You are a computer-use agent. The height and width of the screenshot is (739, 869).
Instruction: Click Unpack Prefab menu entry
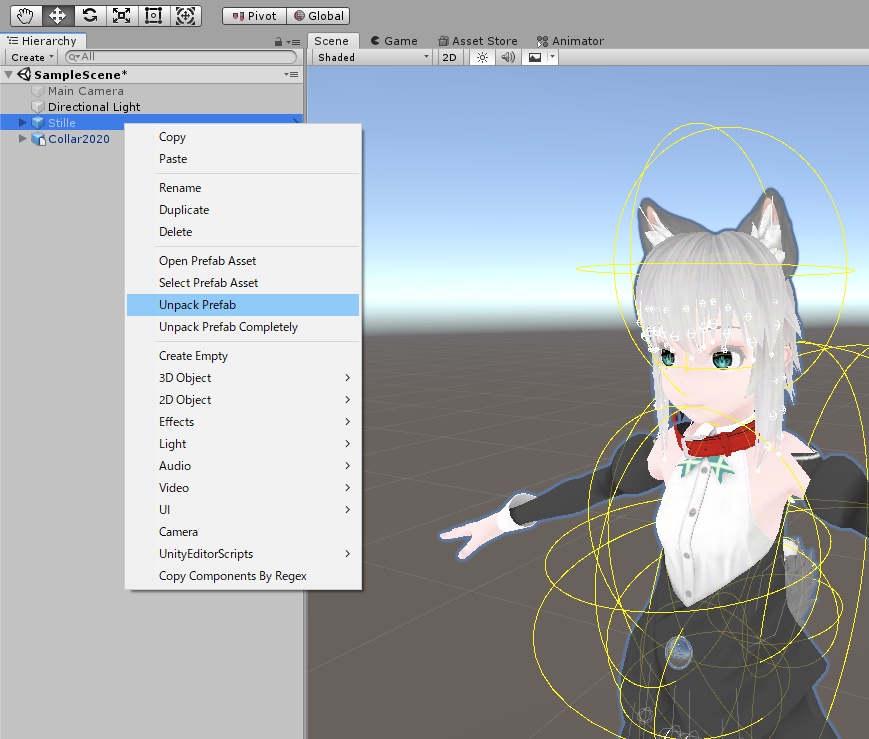tap(243, 305)
